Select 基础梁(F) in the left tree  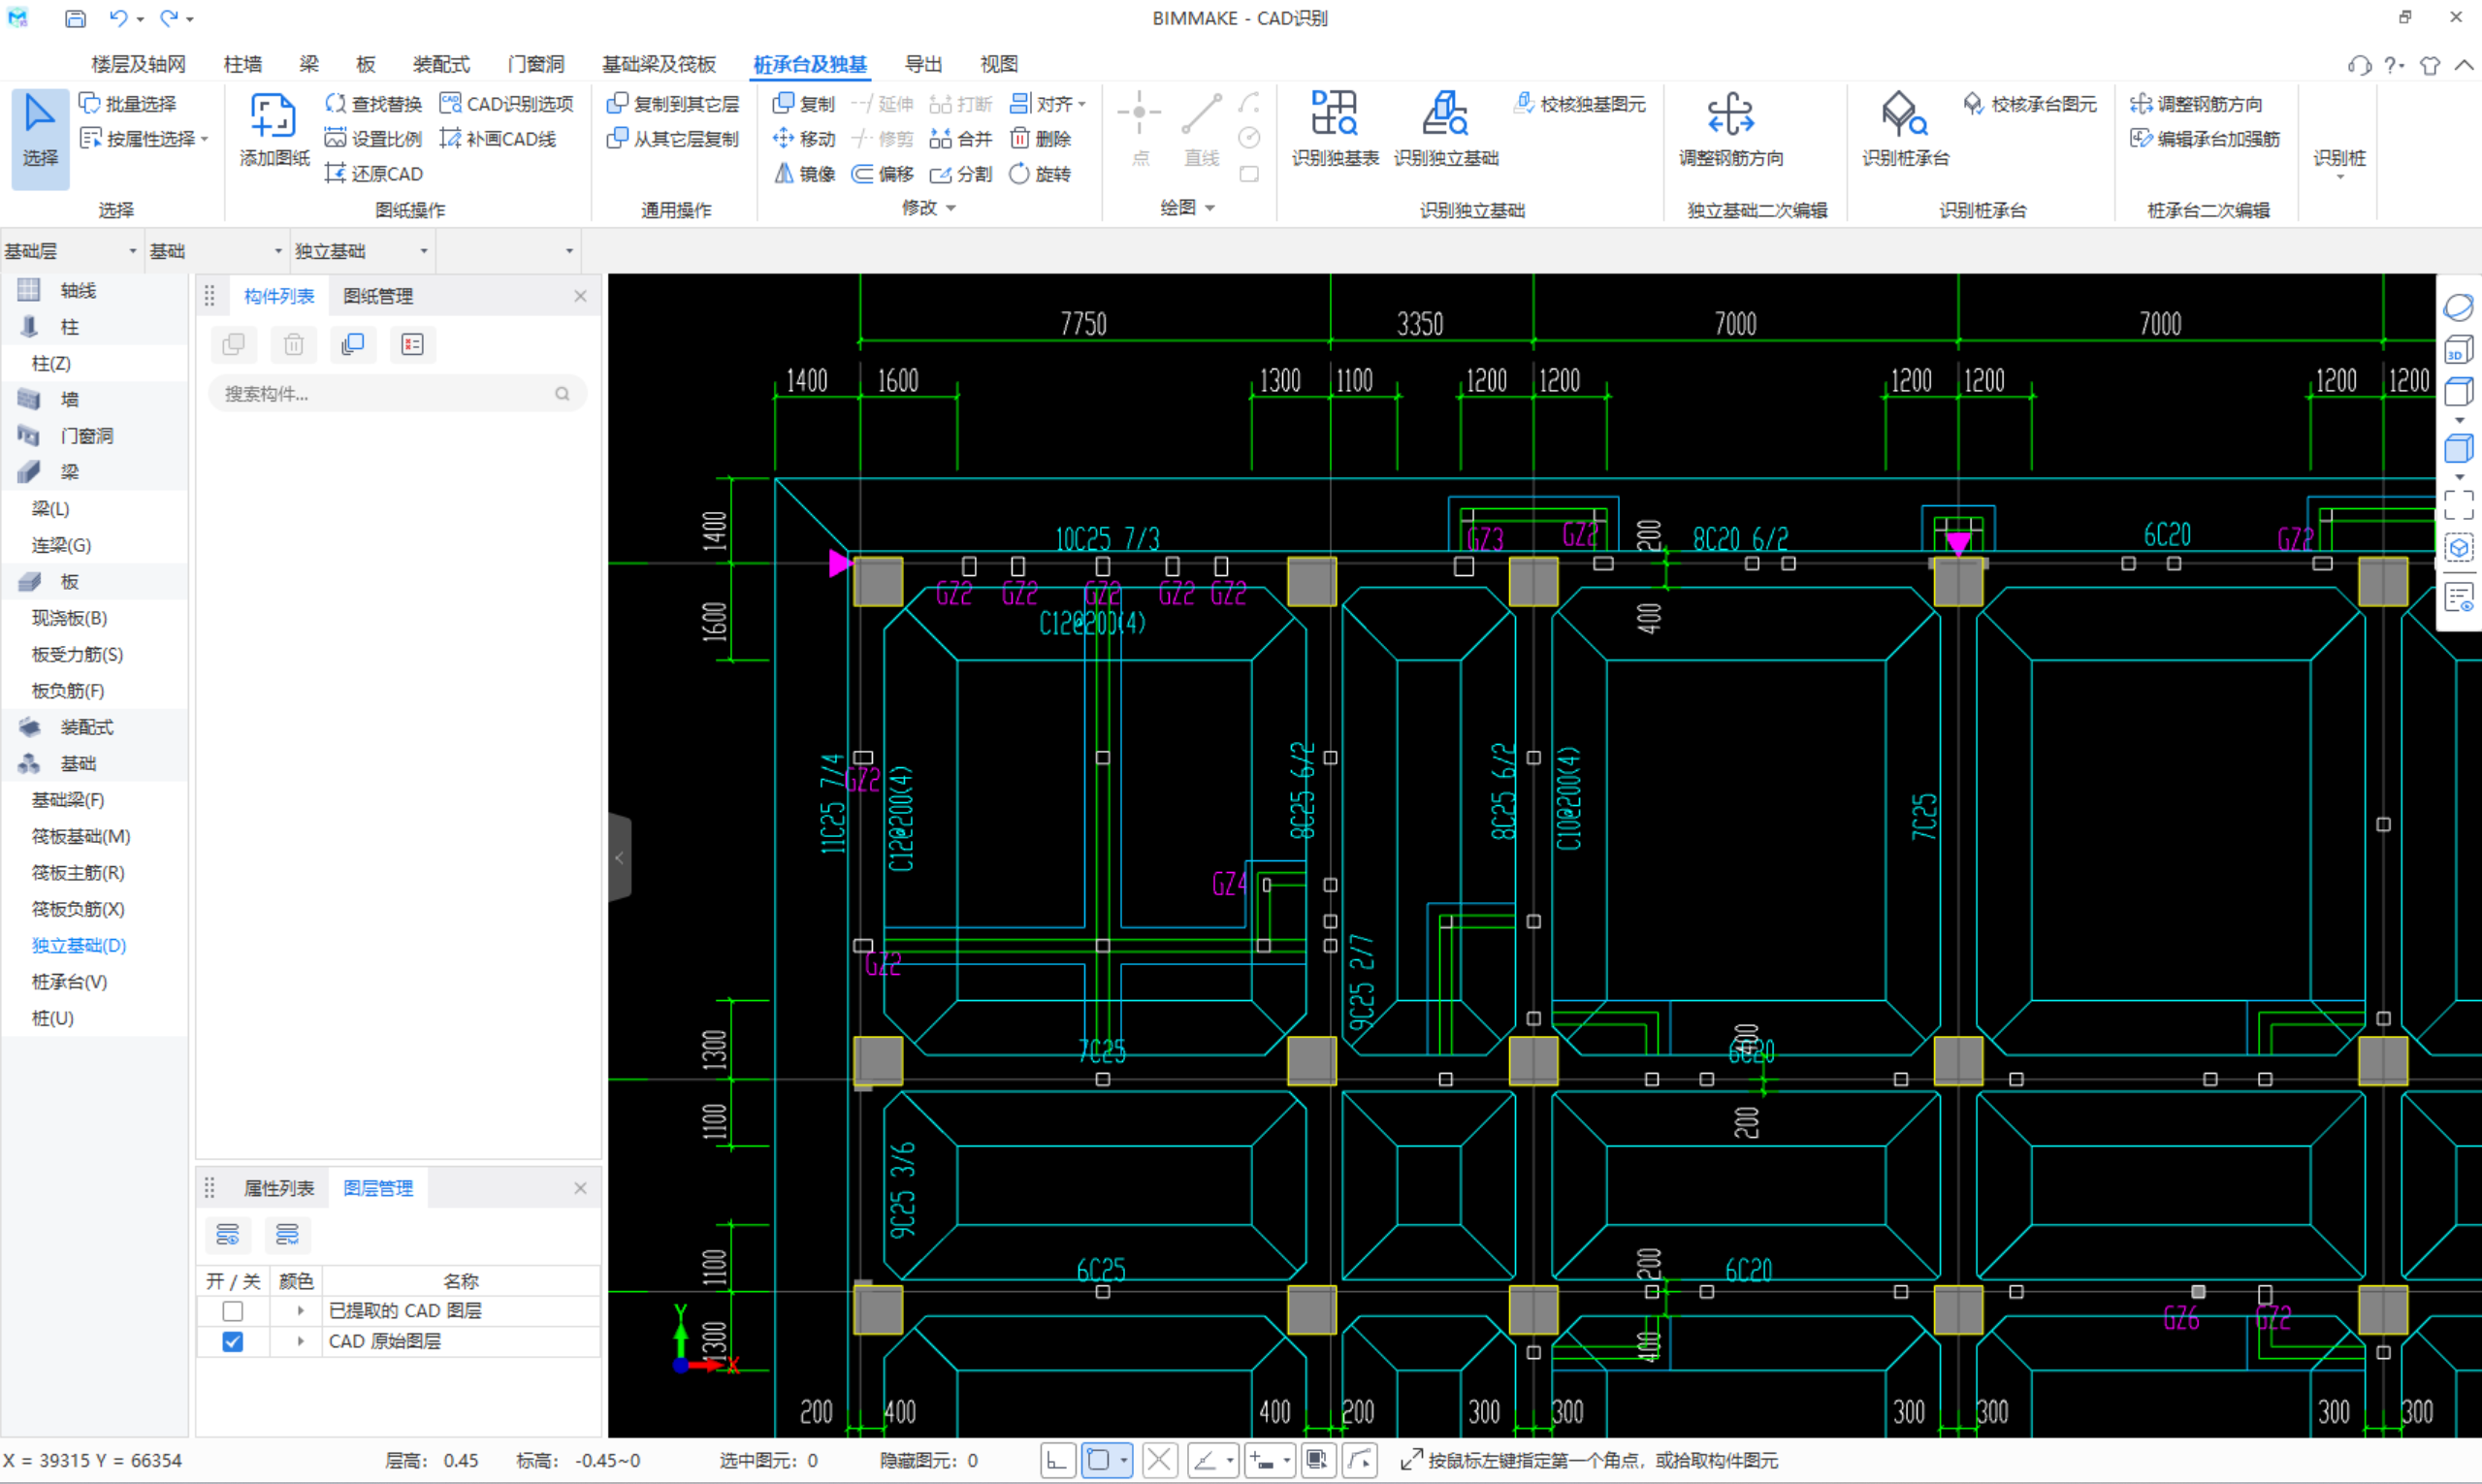coord(67,800)
